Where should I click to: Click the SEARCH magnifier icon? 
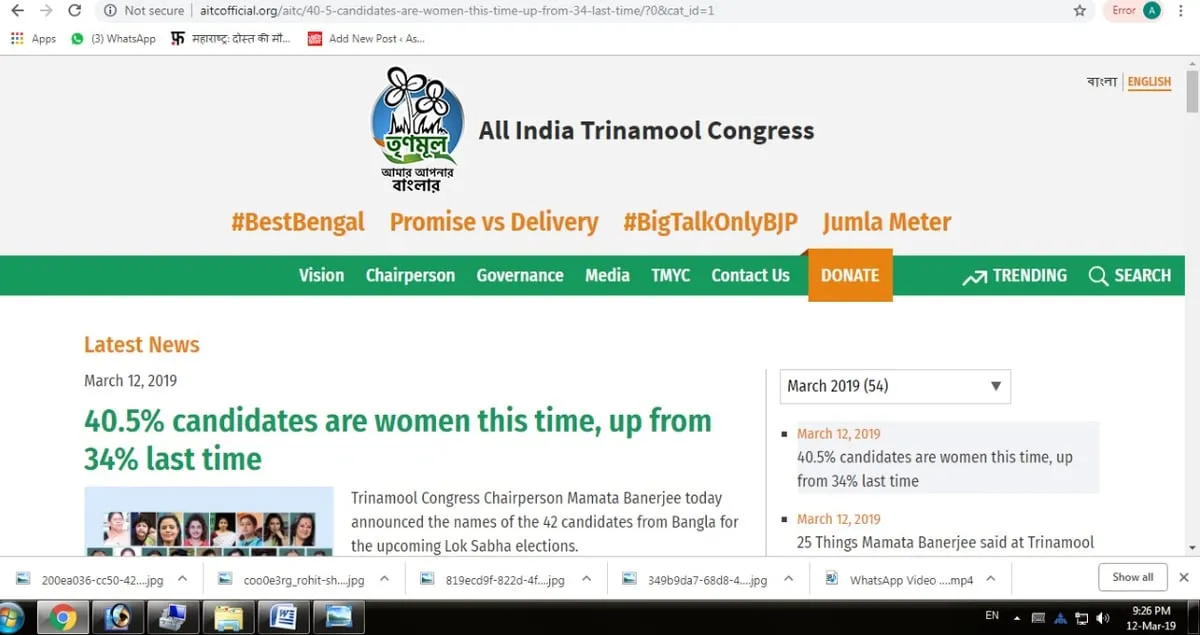[1098, 276]
